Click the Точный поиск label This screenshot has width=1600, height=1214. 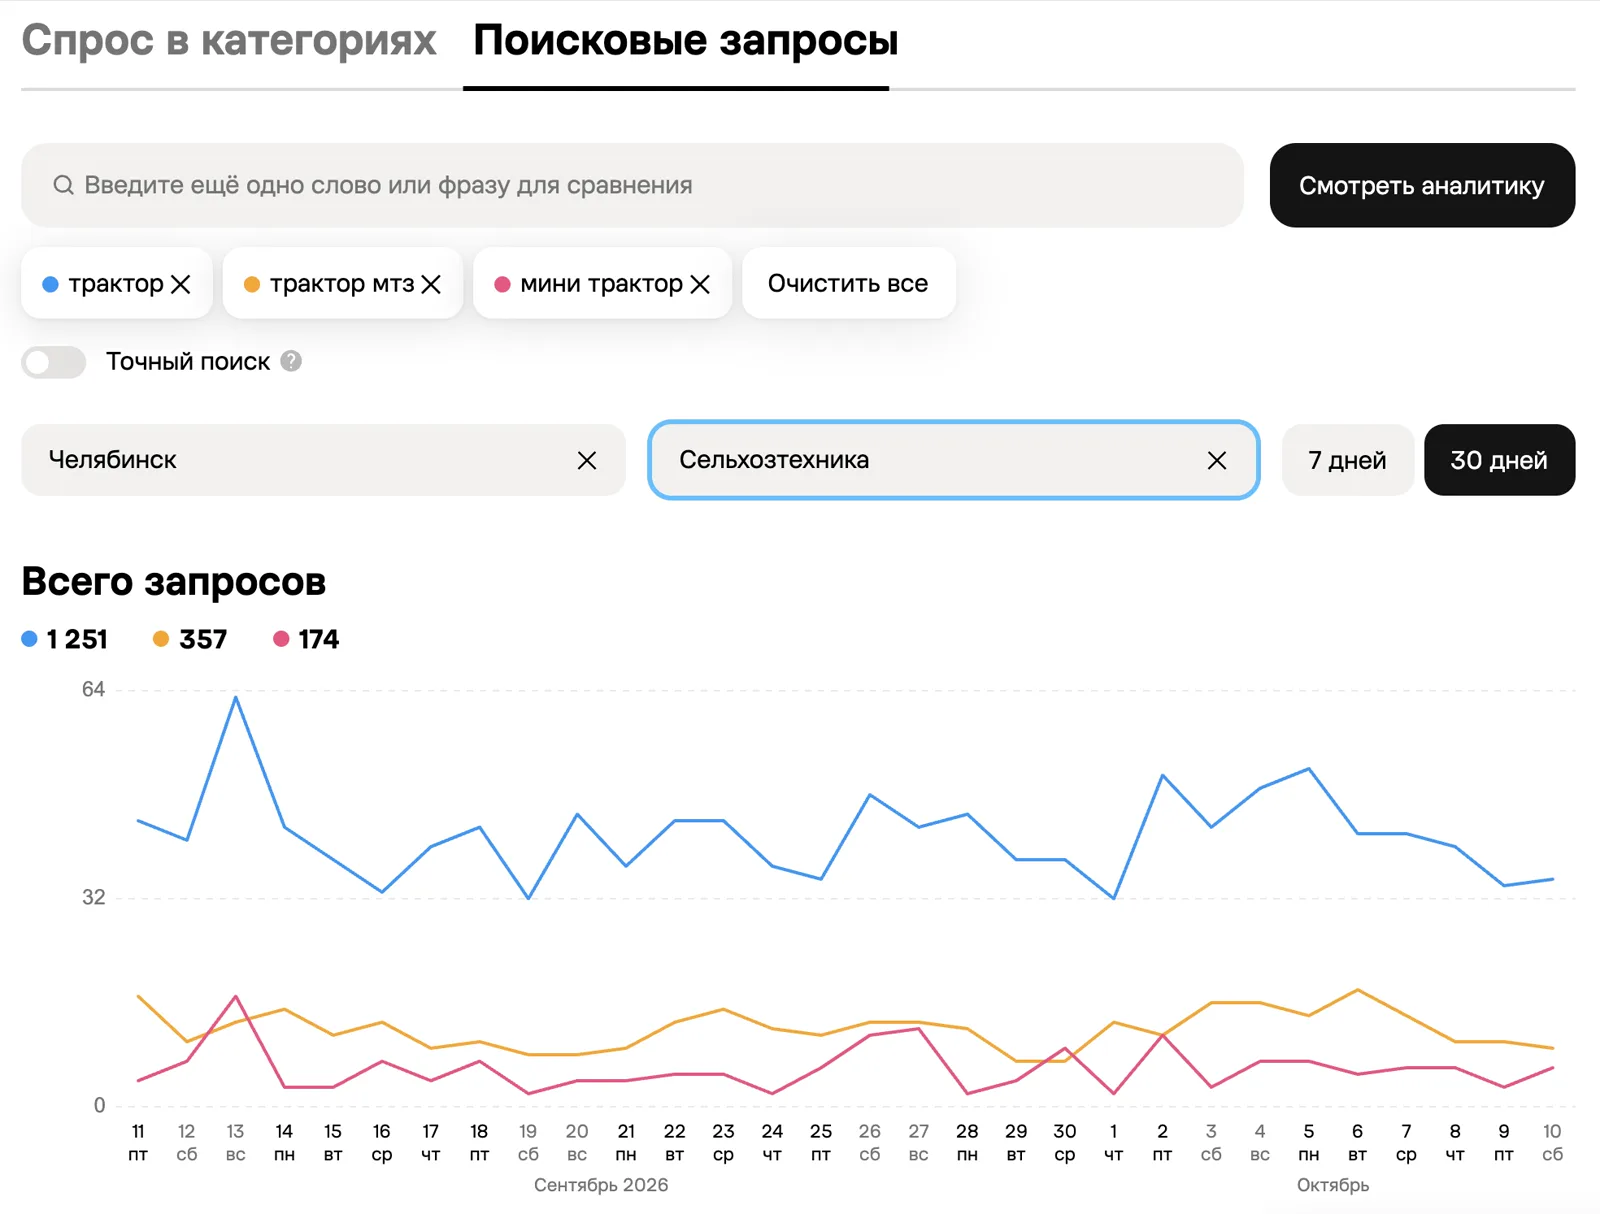click(x=188, y=362)
